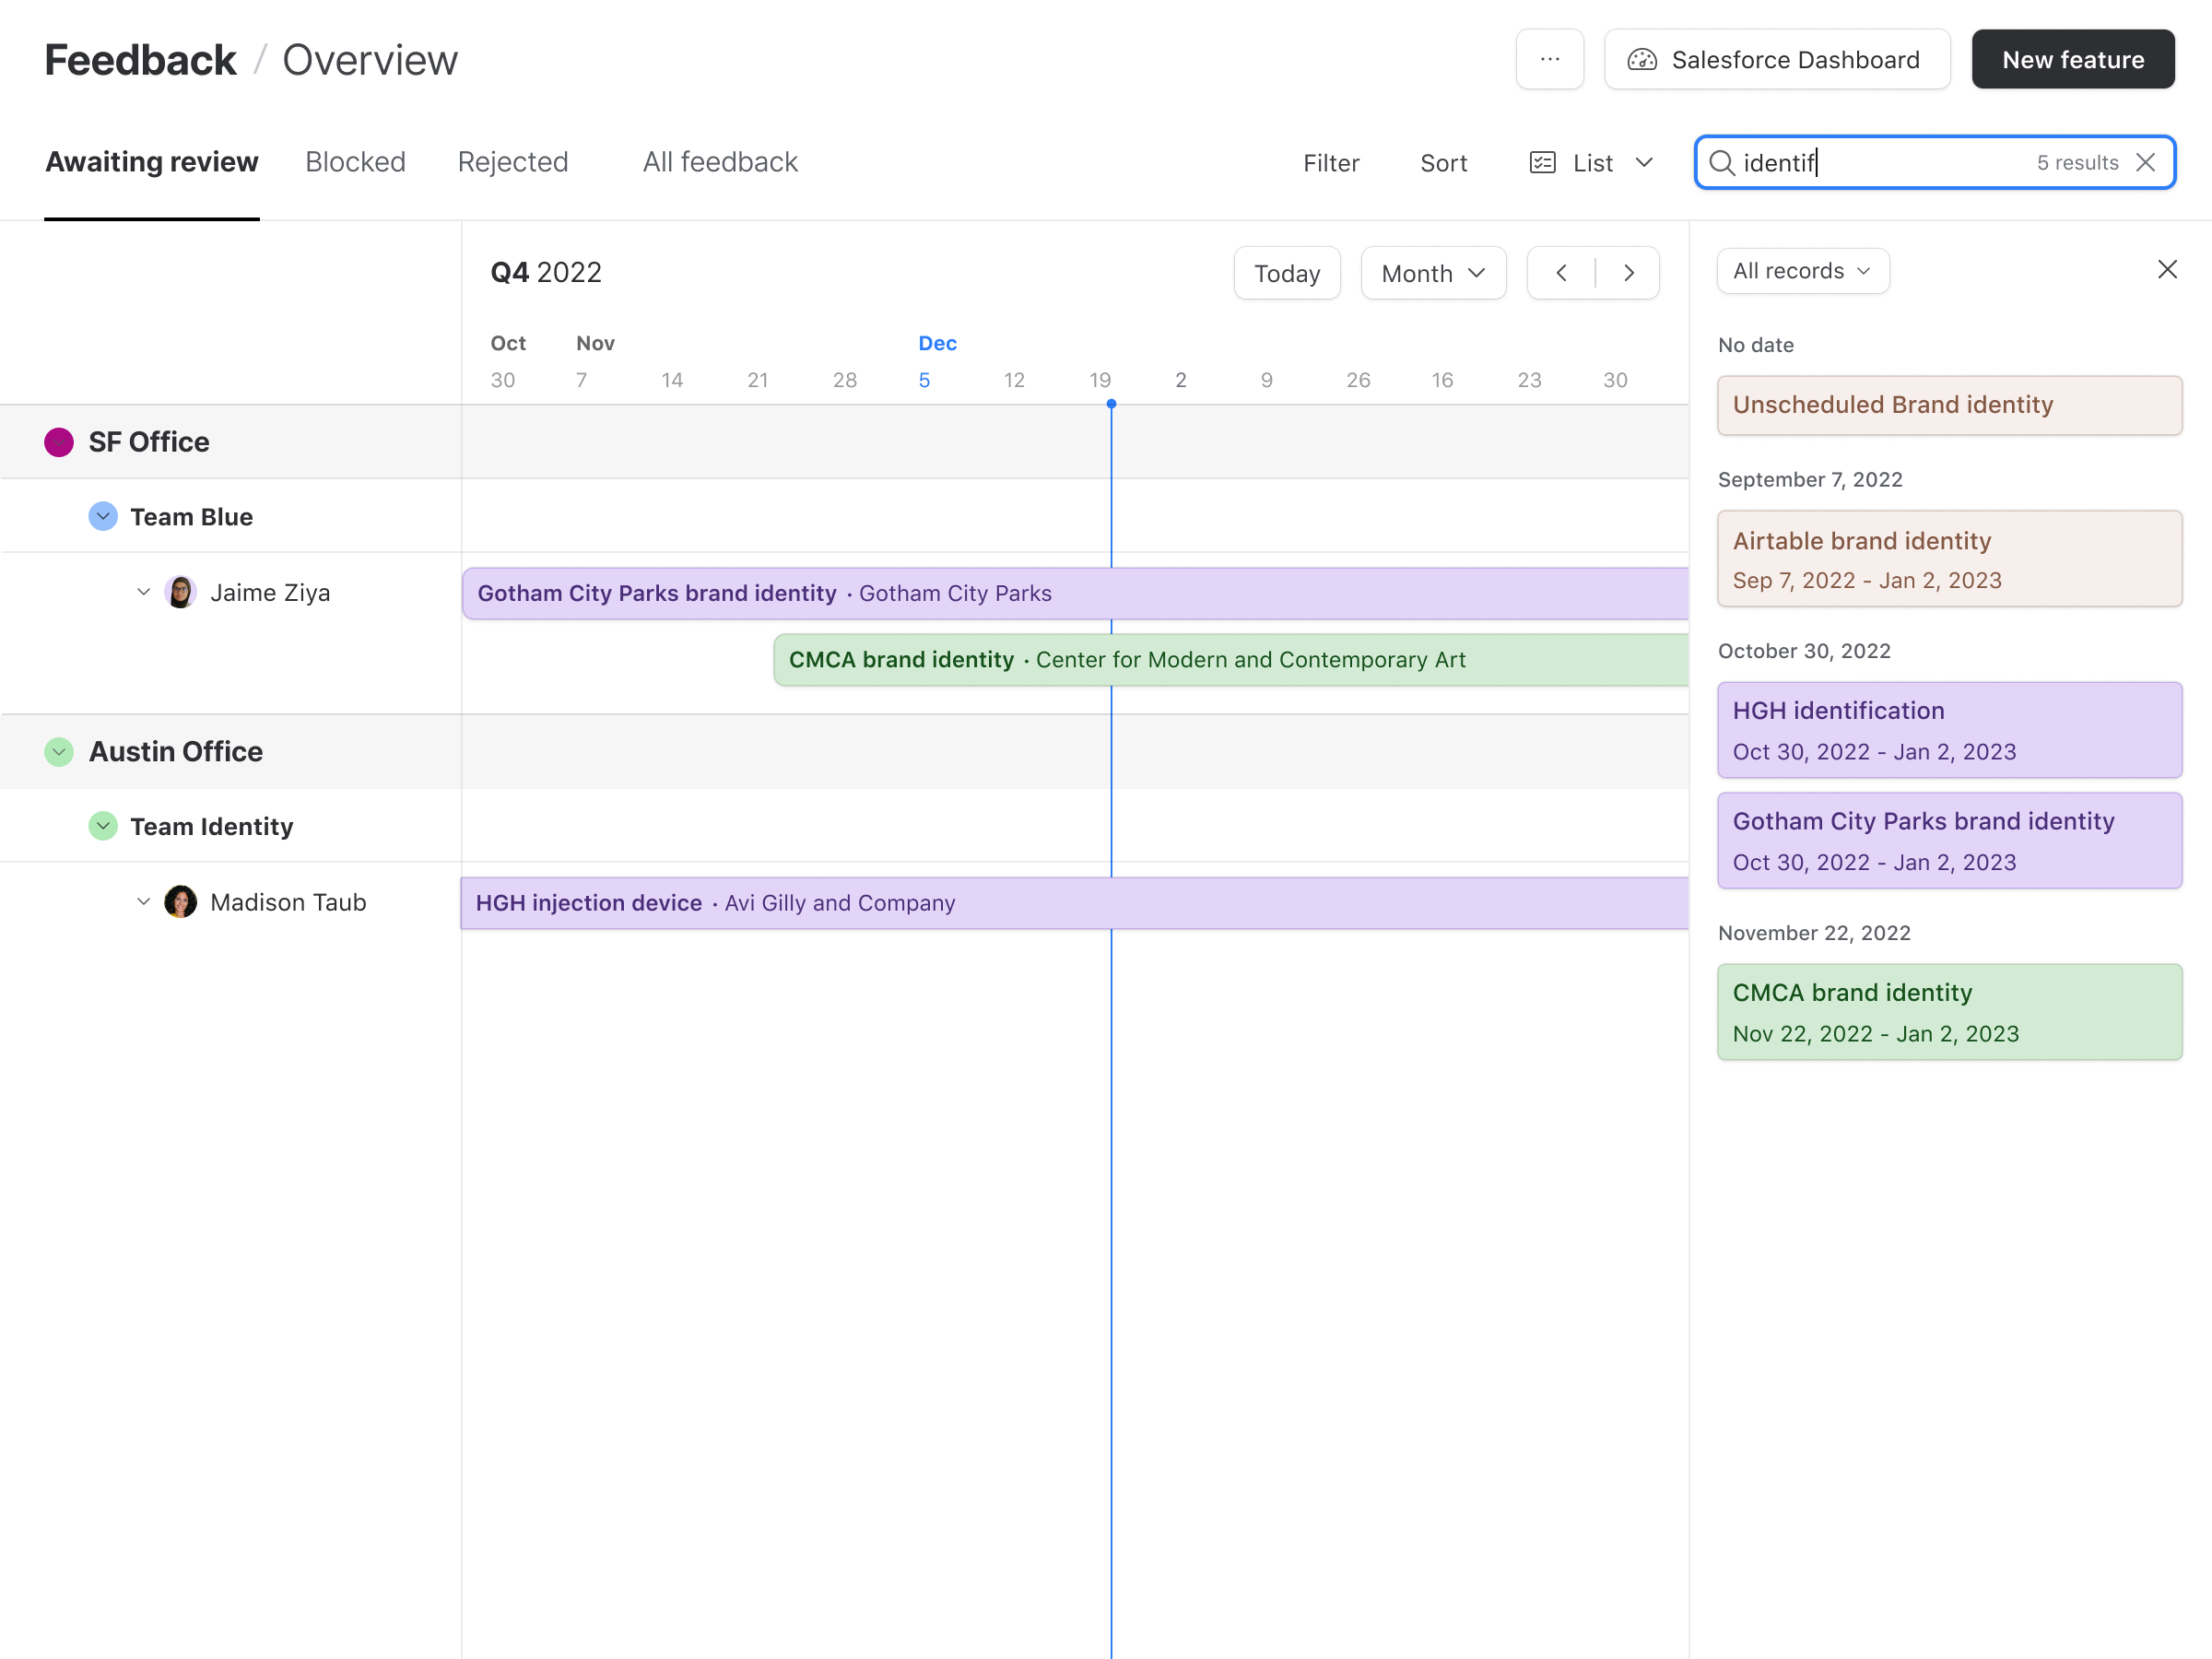Click 'September 7, 2022' date heading
This screenshot has width=2212, height=1659.
[1810, 480]
